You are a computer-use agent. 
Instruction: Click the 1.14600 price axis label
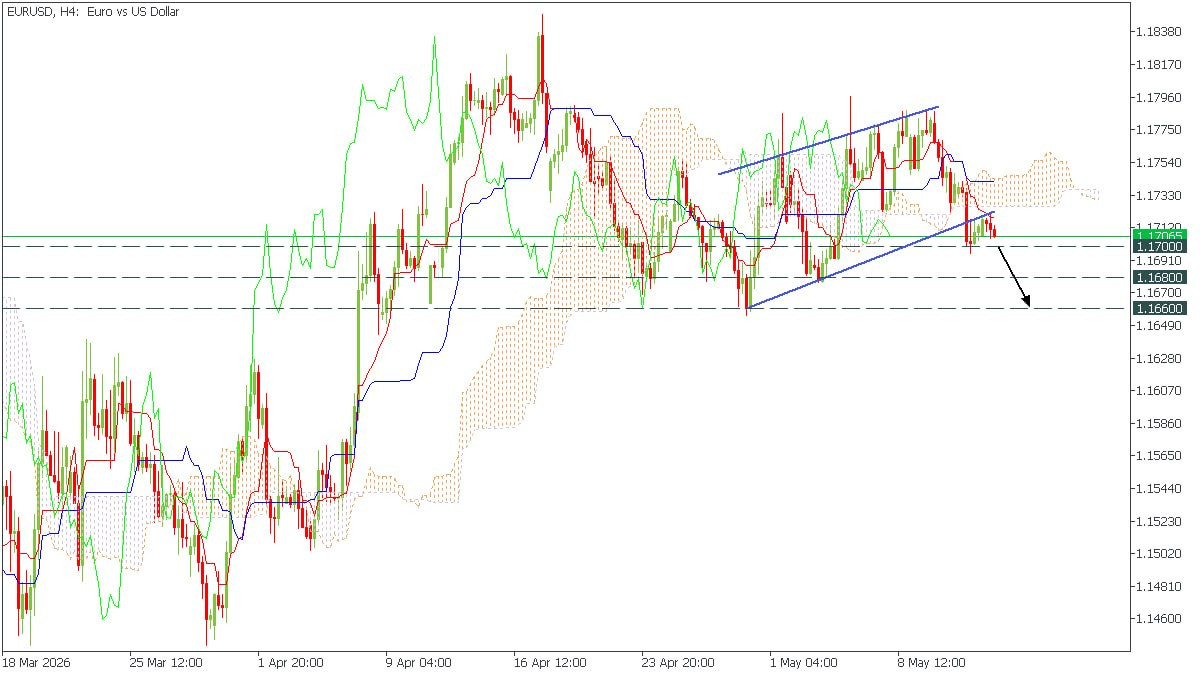tap(1160, 619)
